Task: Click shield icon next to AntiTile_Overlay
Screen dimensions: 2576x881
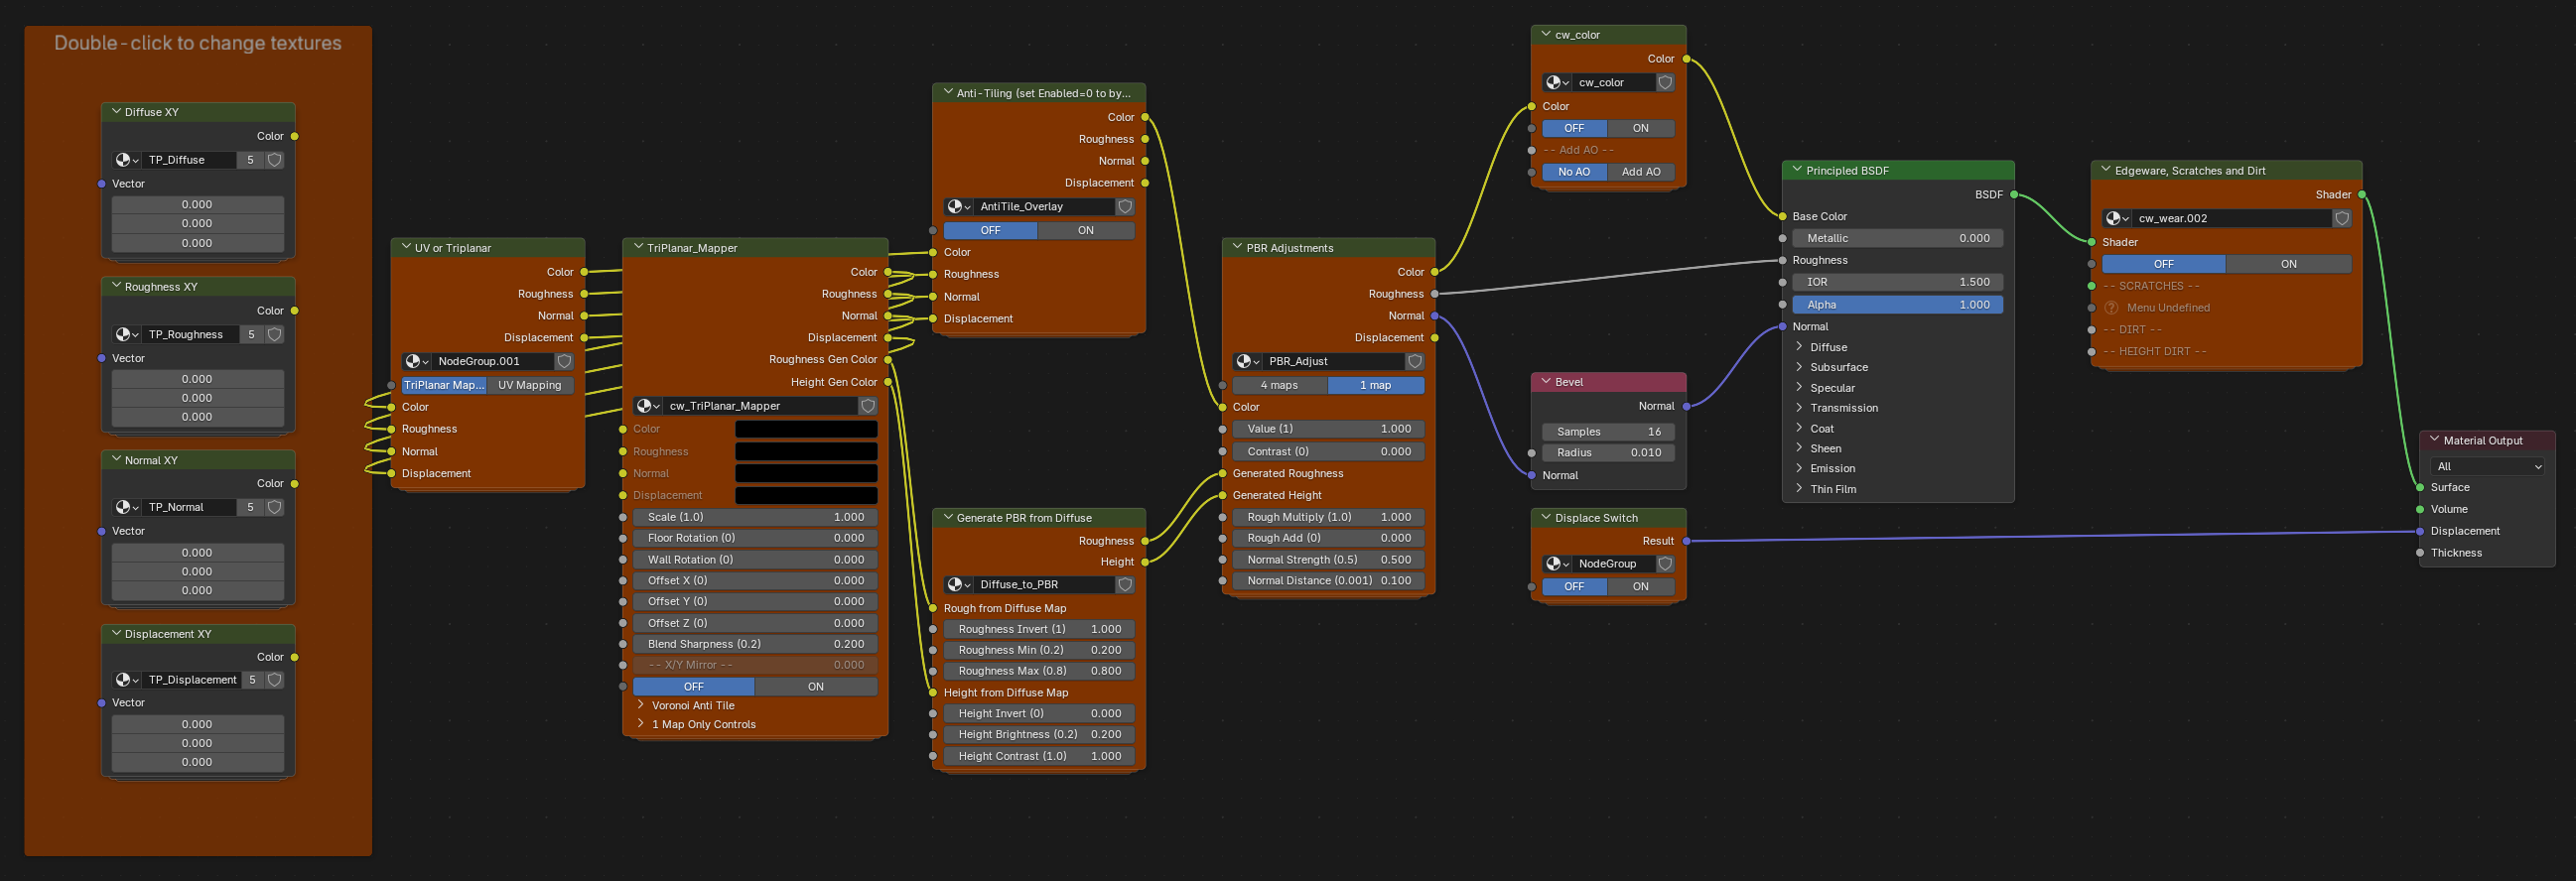Action: click(1125, 207)
